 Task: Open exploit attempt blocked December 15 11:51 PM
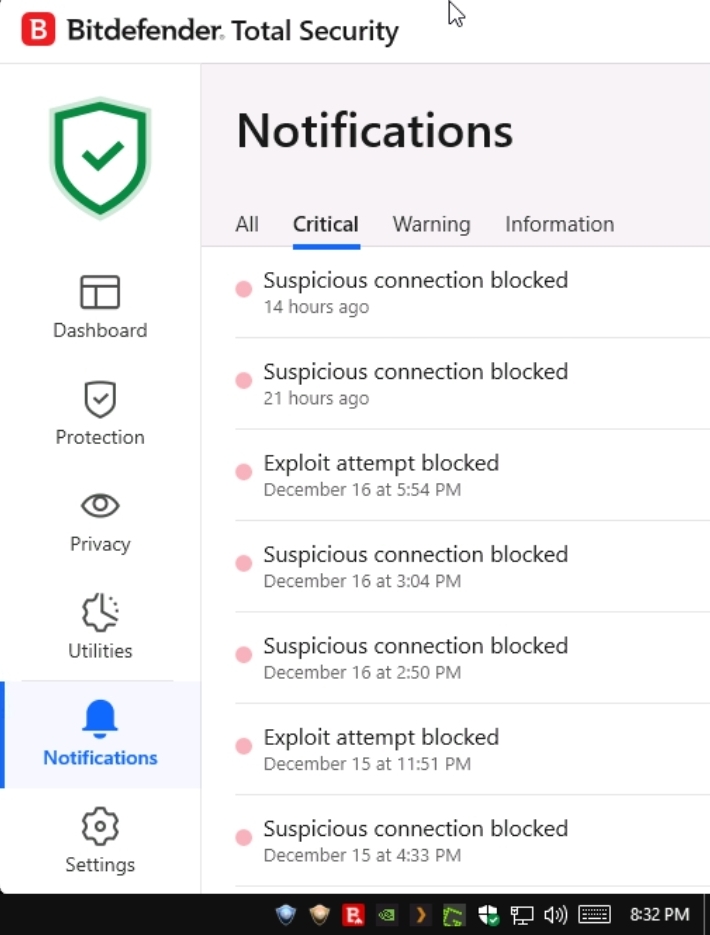(x=381, y=748)
